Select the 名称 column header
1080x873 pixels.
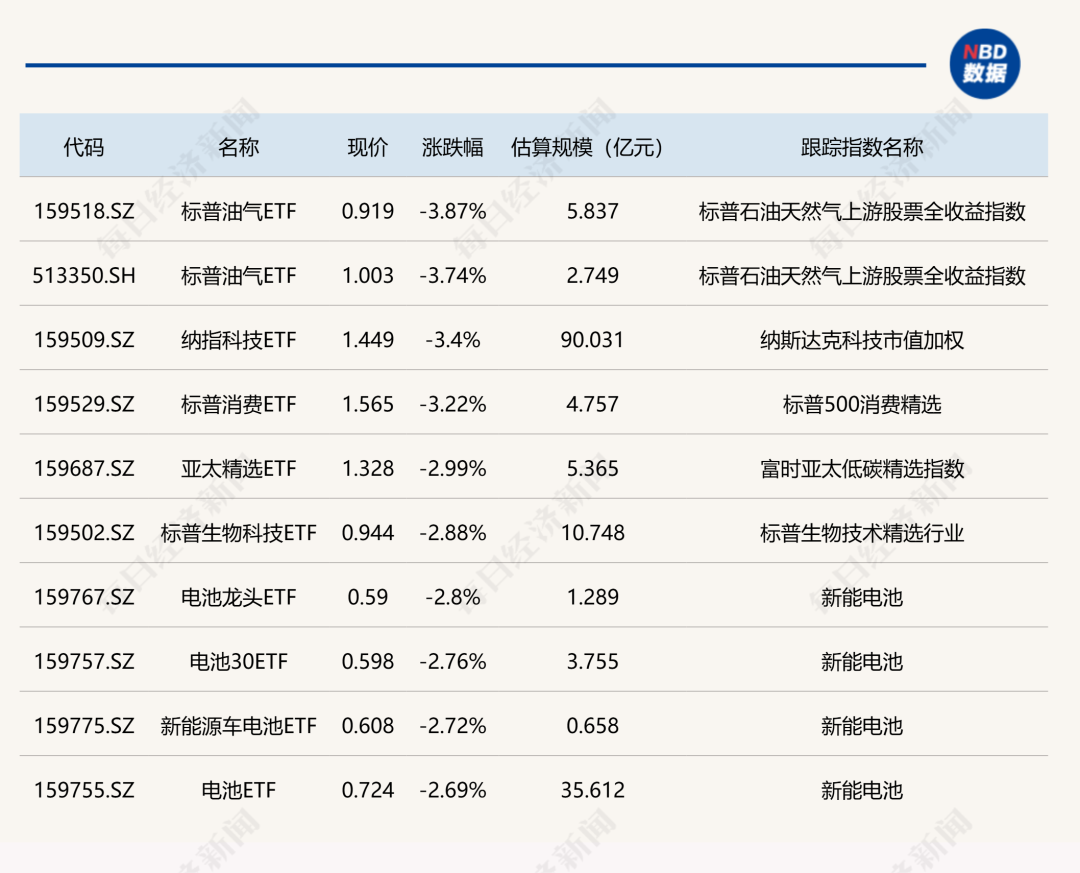[238, 146]
